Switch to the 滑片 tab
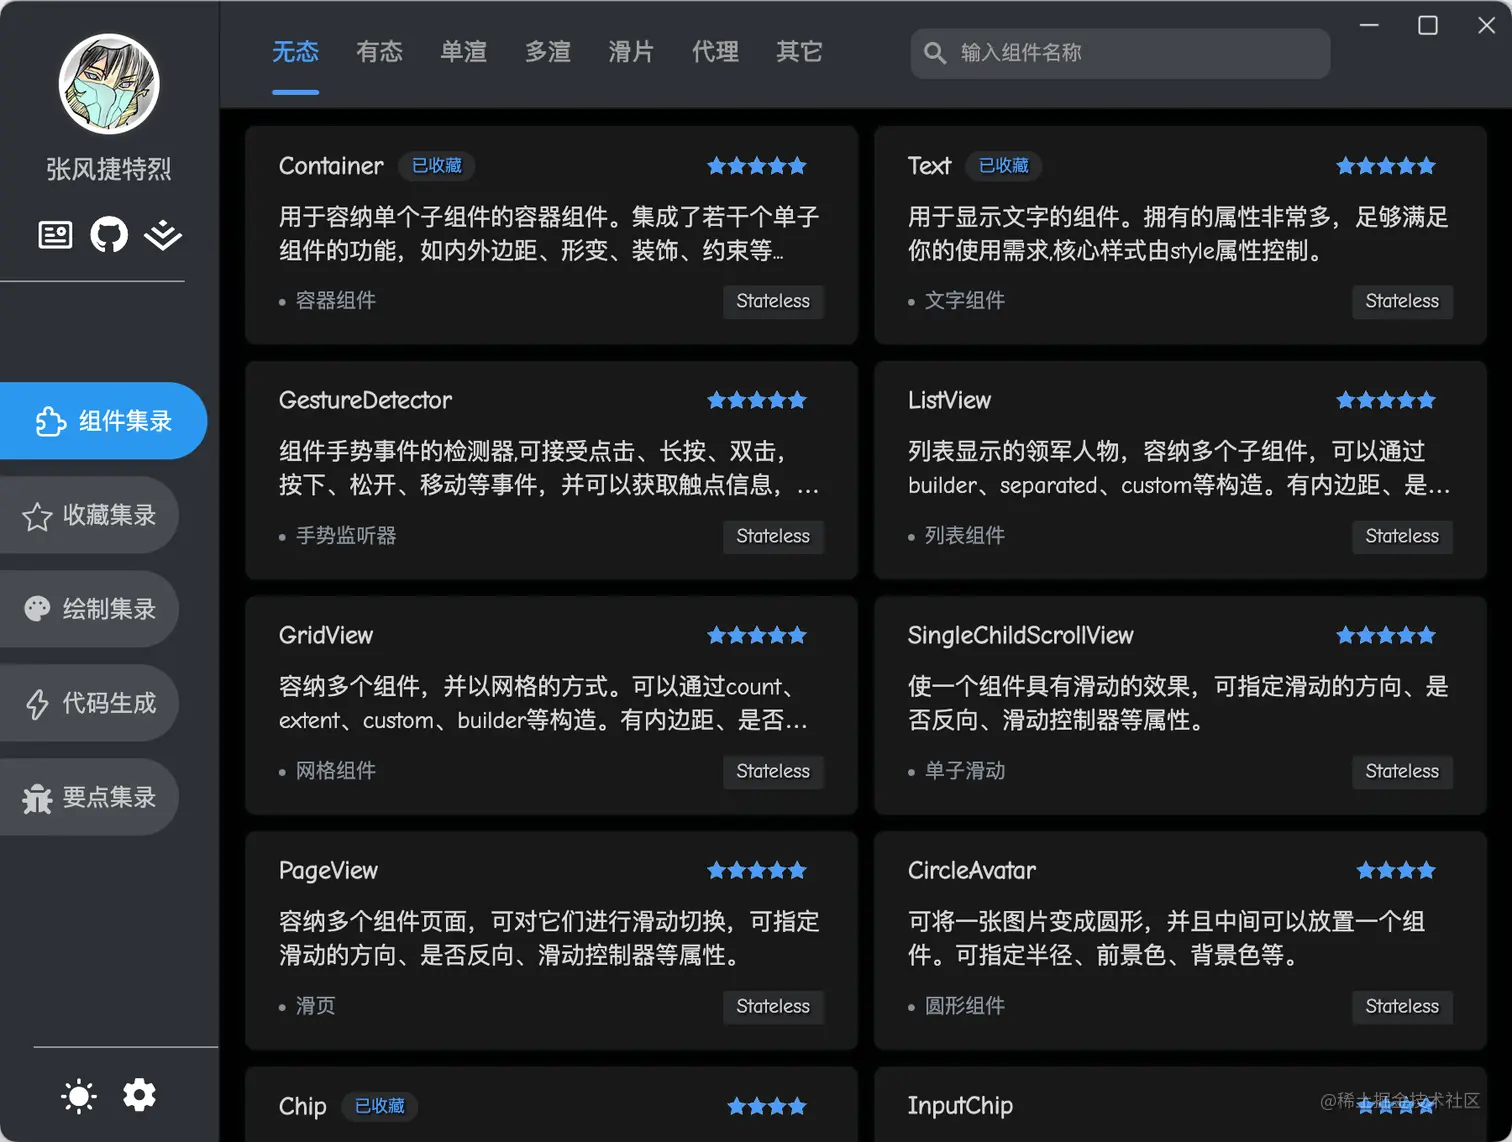Image resolution: width=1512 pixels, height=1142 pixels. 631,52
